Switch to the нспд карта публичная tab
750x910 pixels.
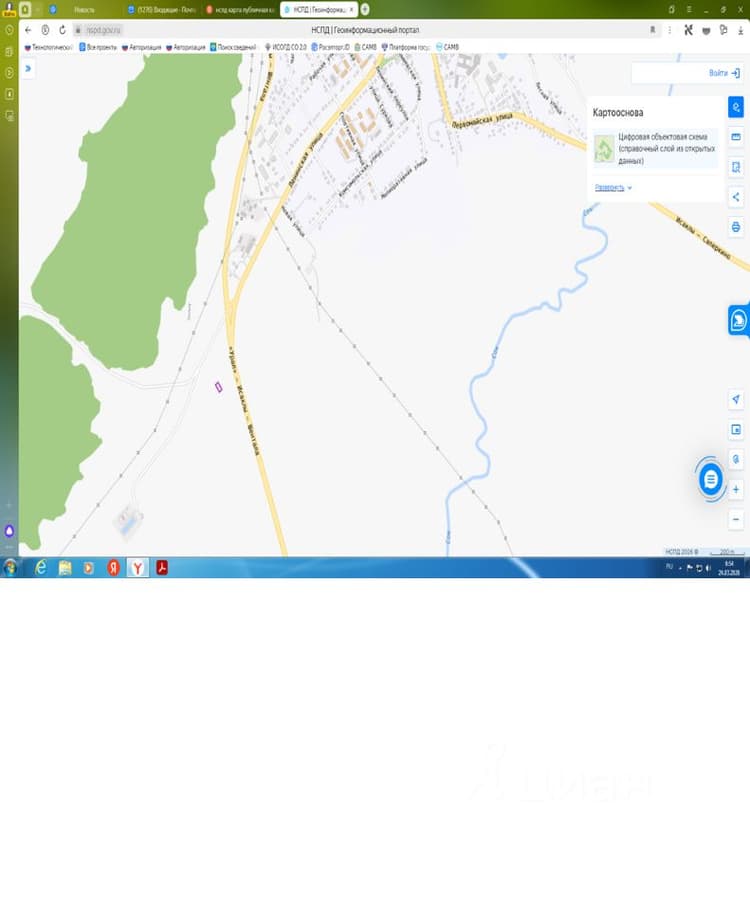click(x=240, y=10)
